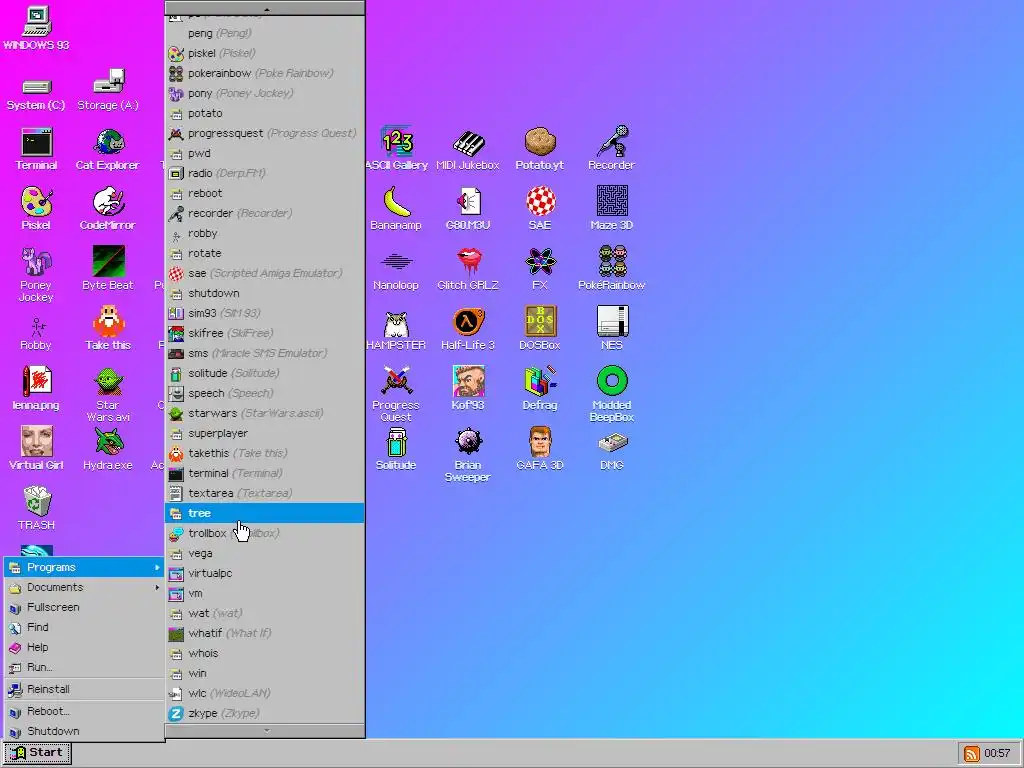Choose Find in Start menu
The width and height of the screenshot is (1024, 768).
[x=84, y=627]
